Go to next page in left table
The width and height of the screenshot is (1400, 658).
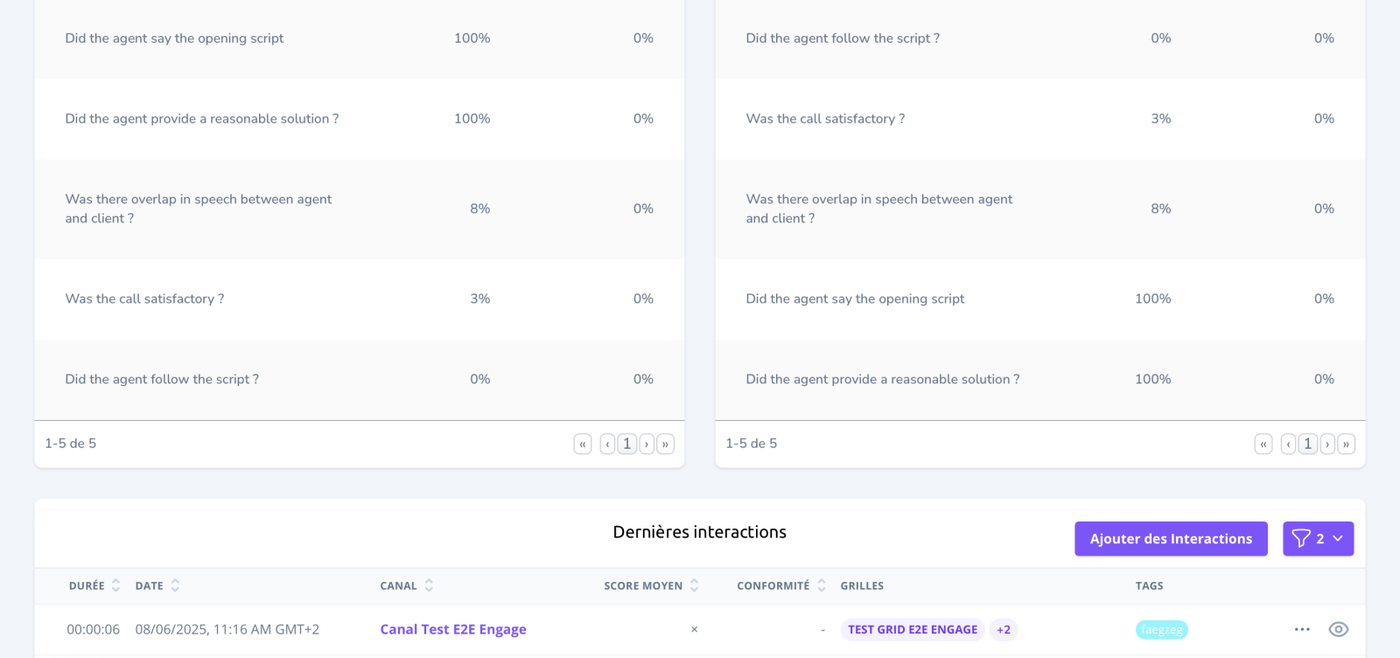[647, 444]
